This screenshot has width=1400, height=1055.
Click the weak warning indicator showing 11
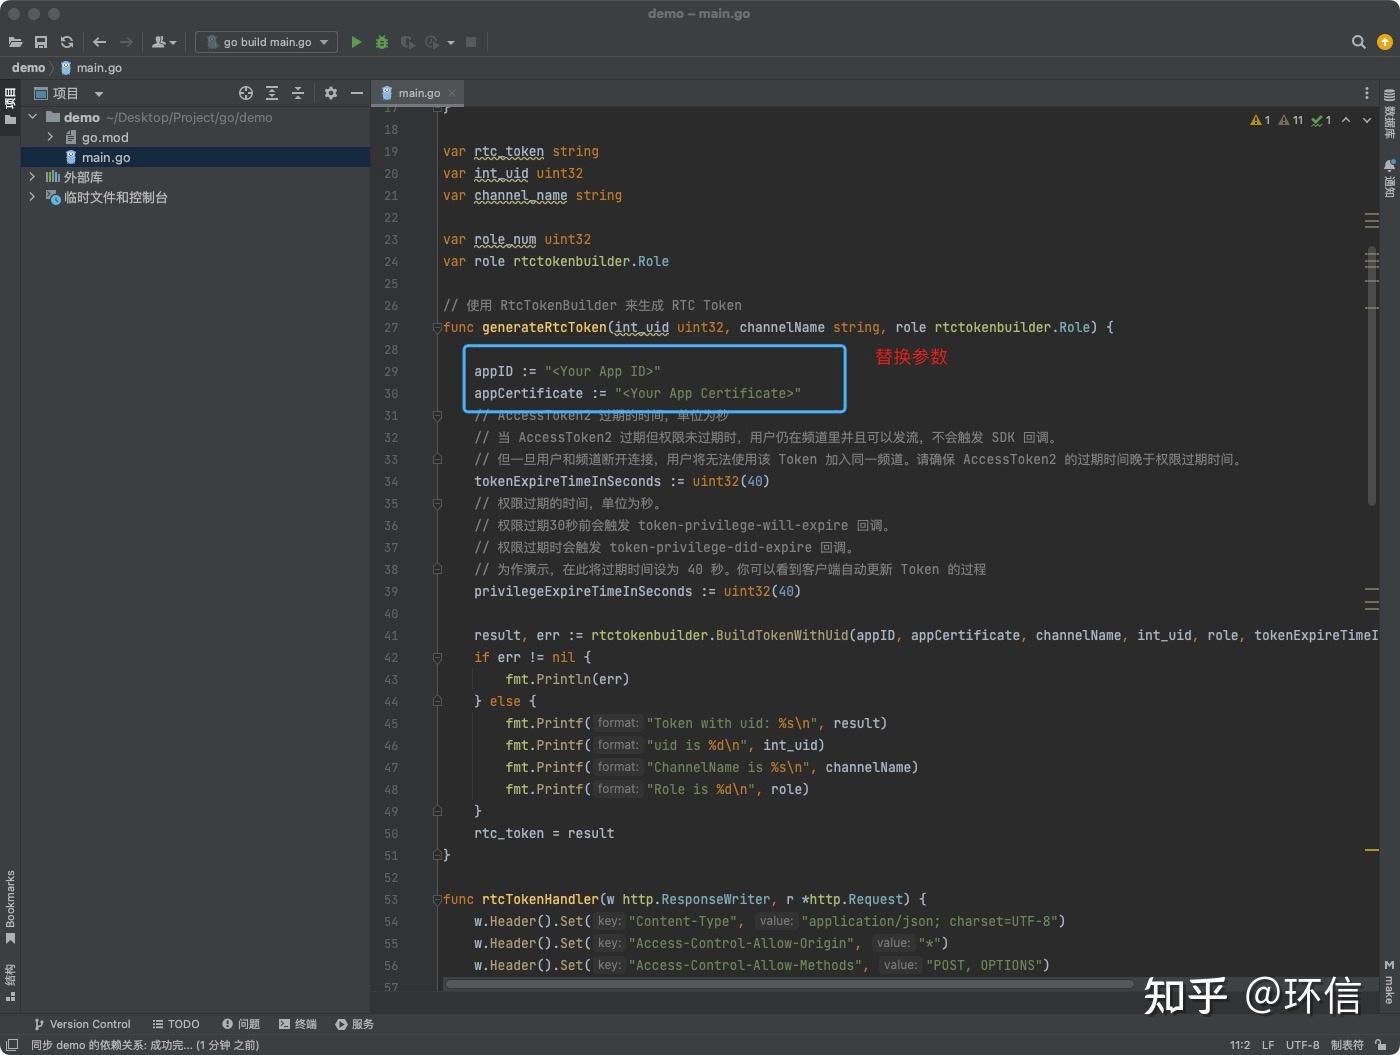[1291, 120]
